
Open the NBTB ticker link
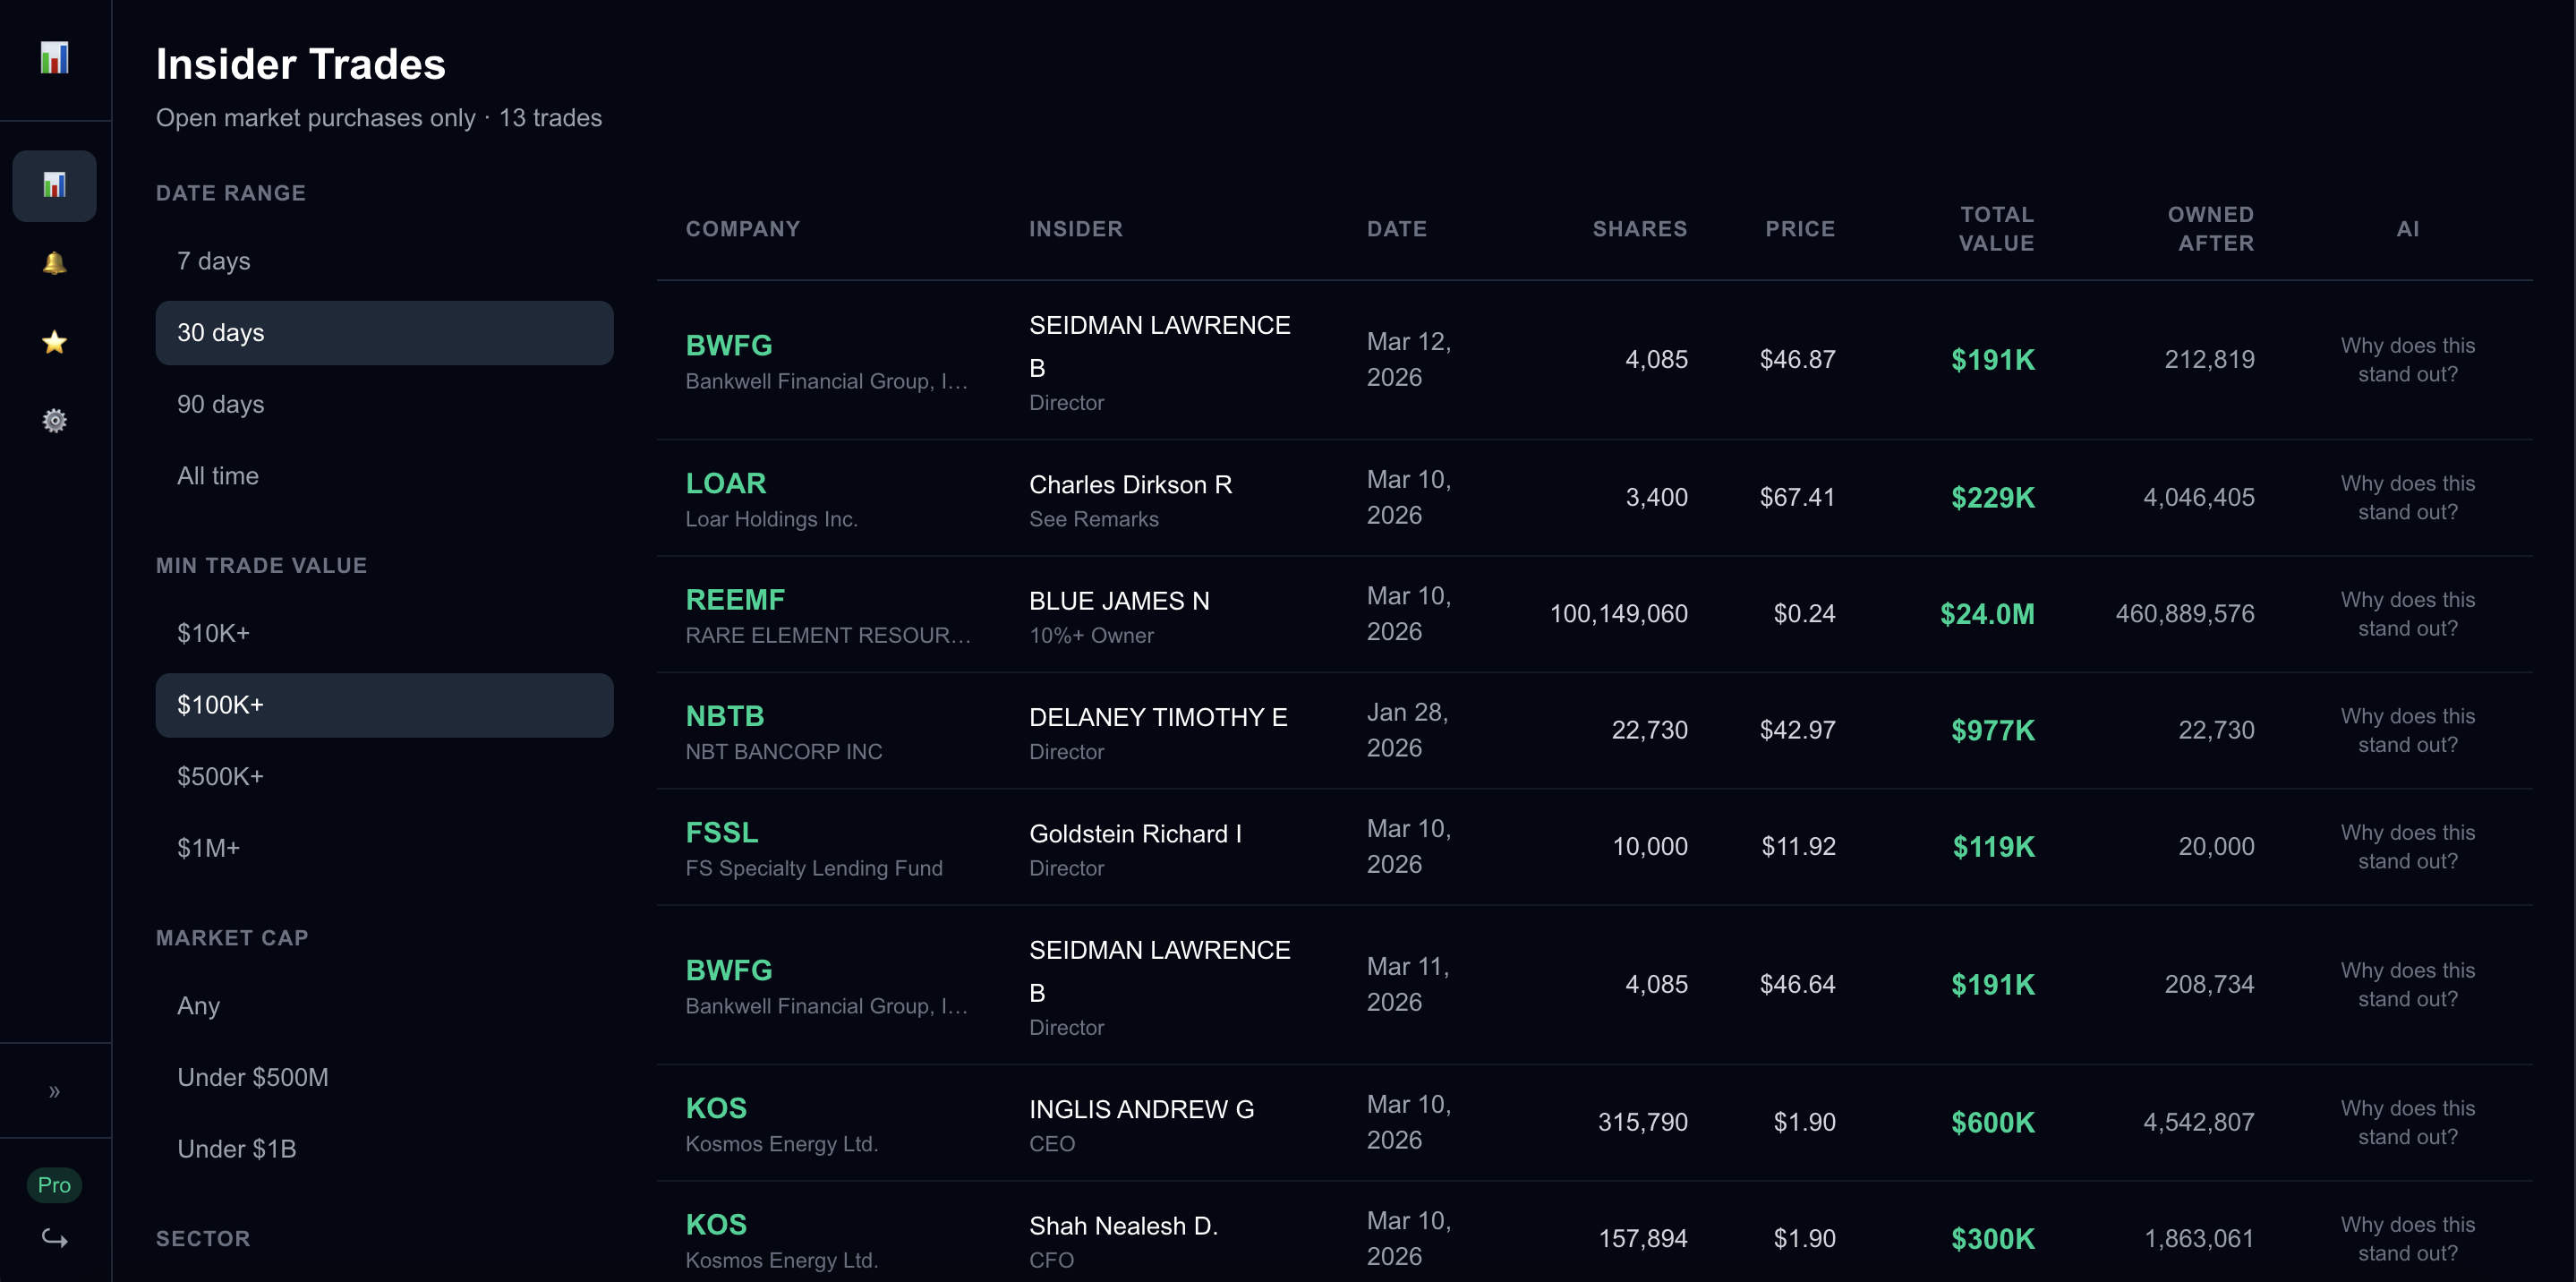pos(724,716)
